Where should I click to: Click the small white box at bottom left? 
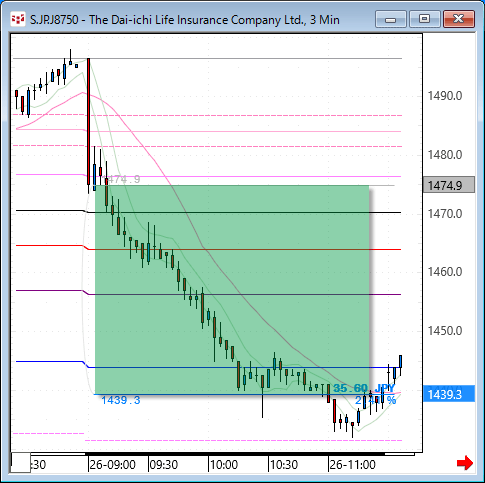coord(21,462)
